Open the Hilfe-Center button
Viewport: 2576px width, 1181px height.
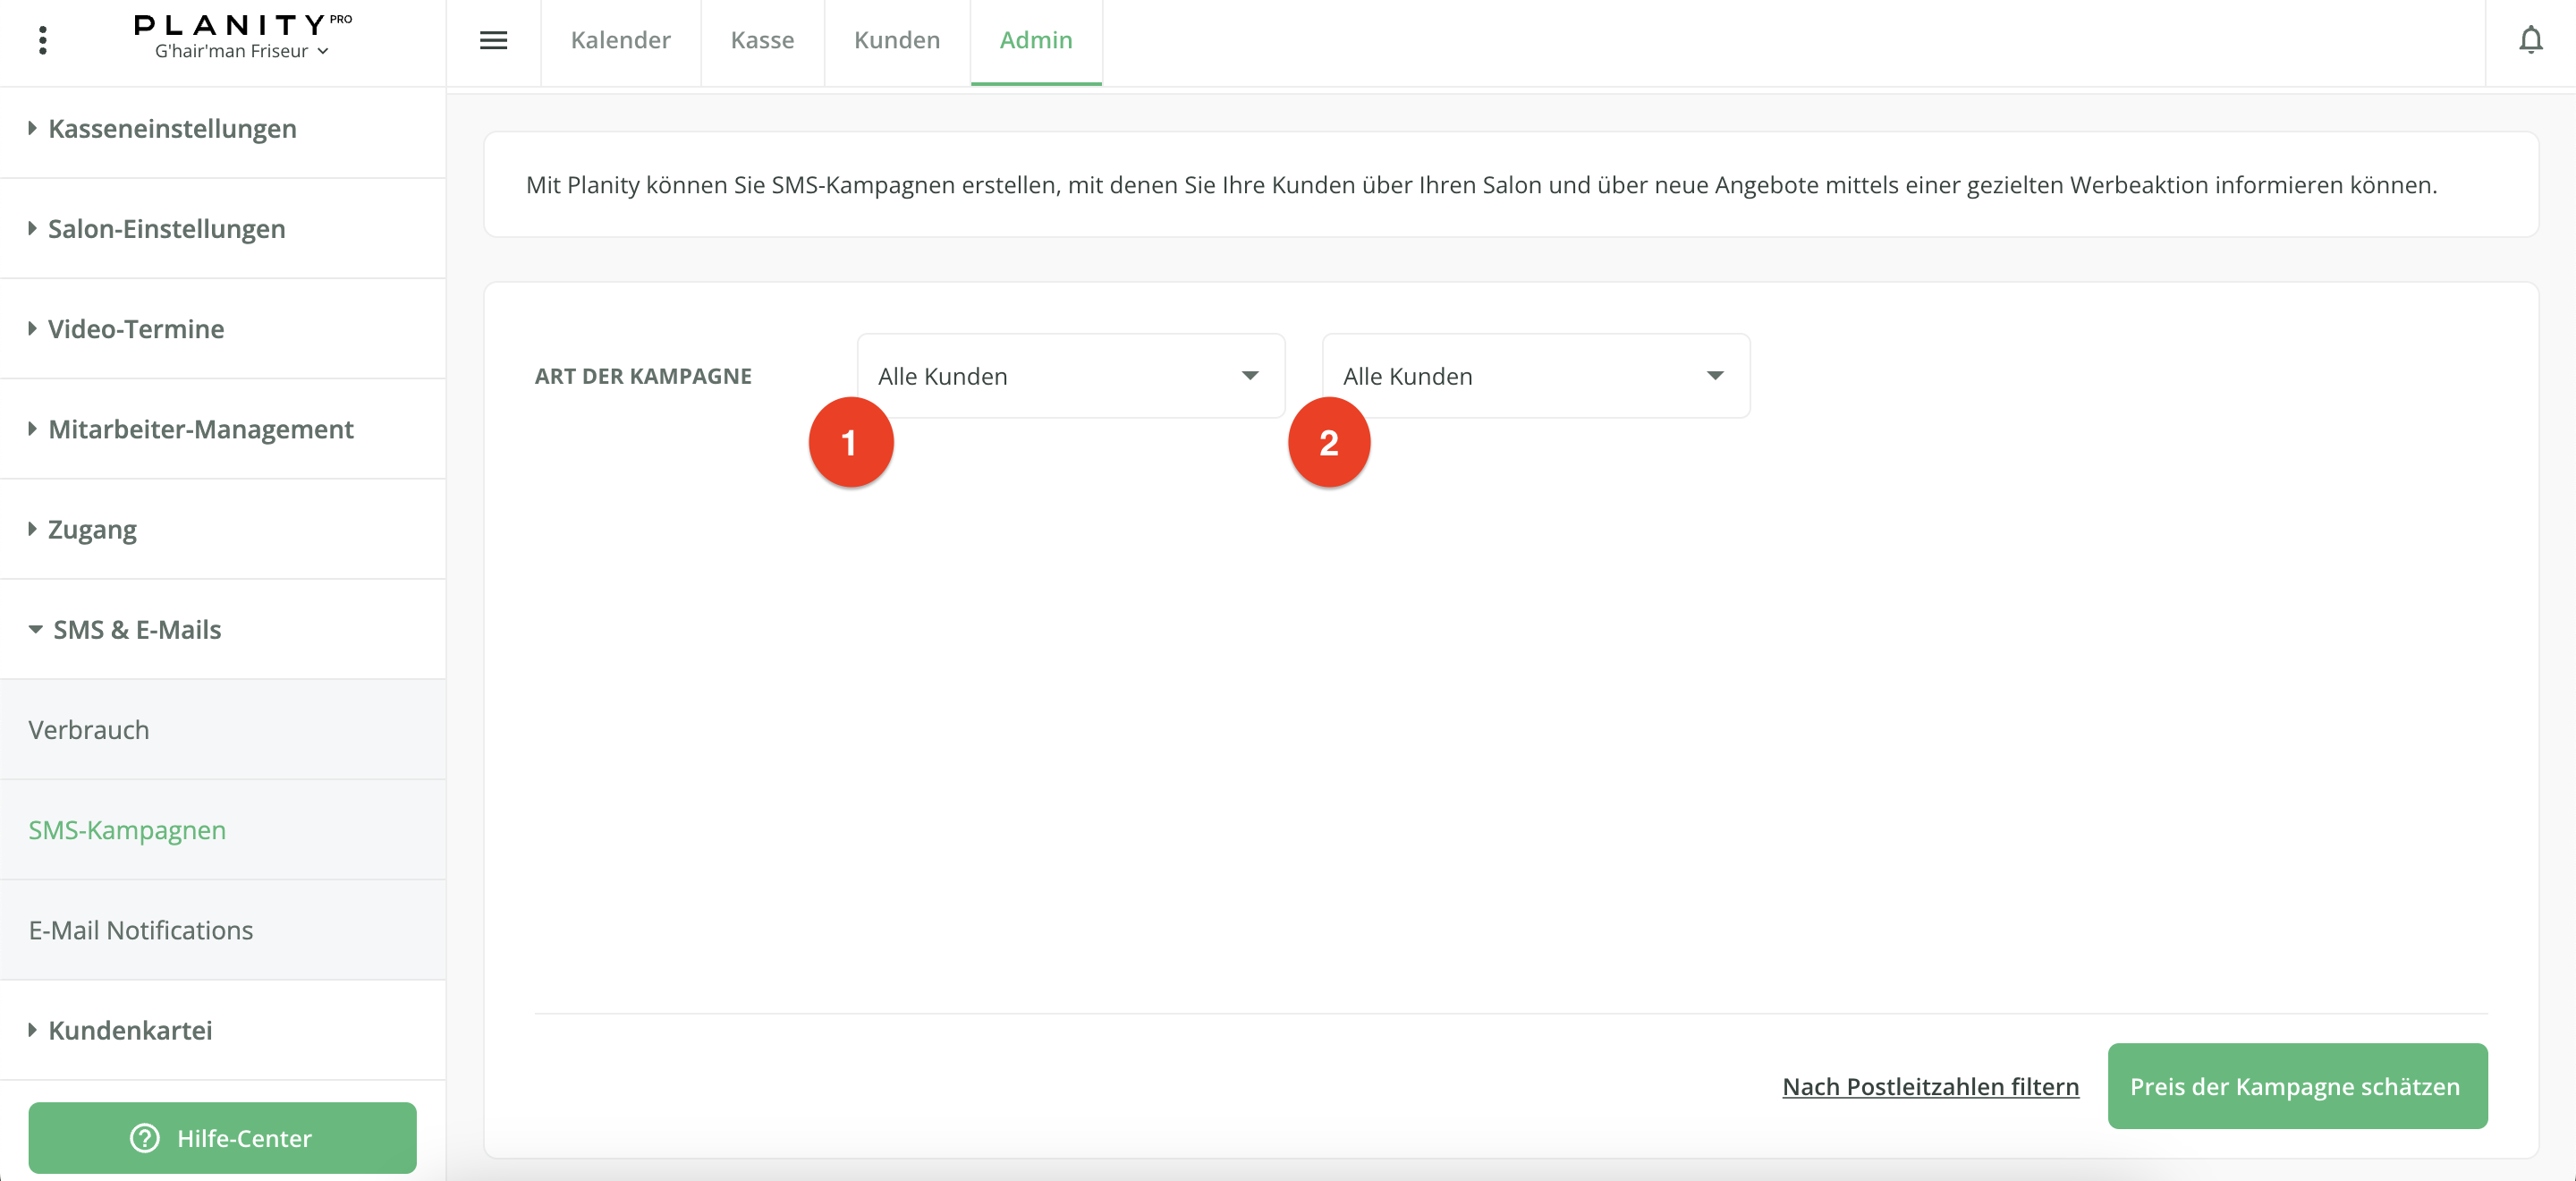pyautogui.click(x=222, y=1138)
